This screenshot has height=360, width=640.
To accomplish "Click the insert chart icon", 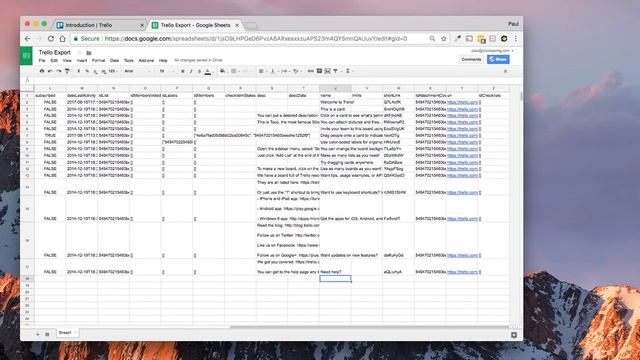I will coord(327,71).
